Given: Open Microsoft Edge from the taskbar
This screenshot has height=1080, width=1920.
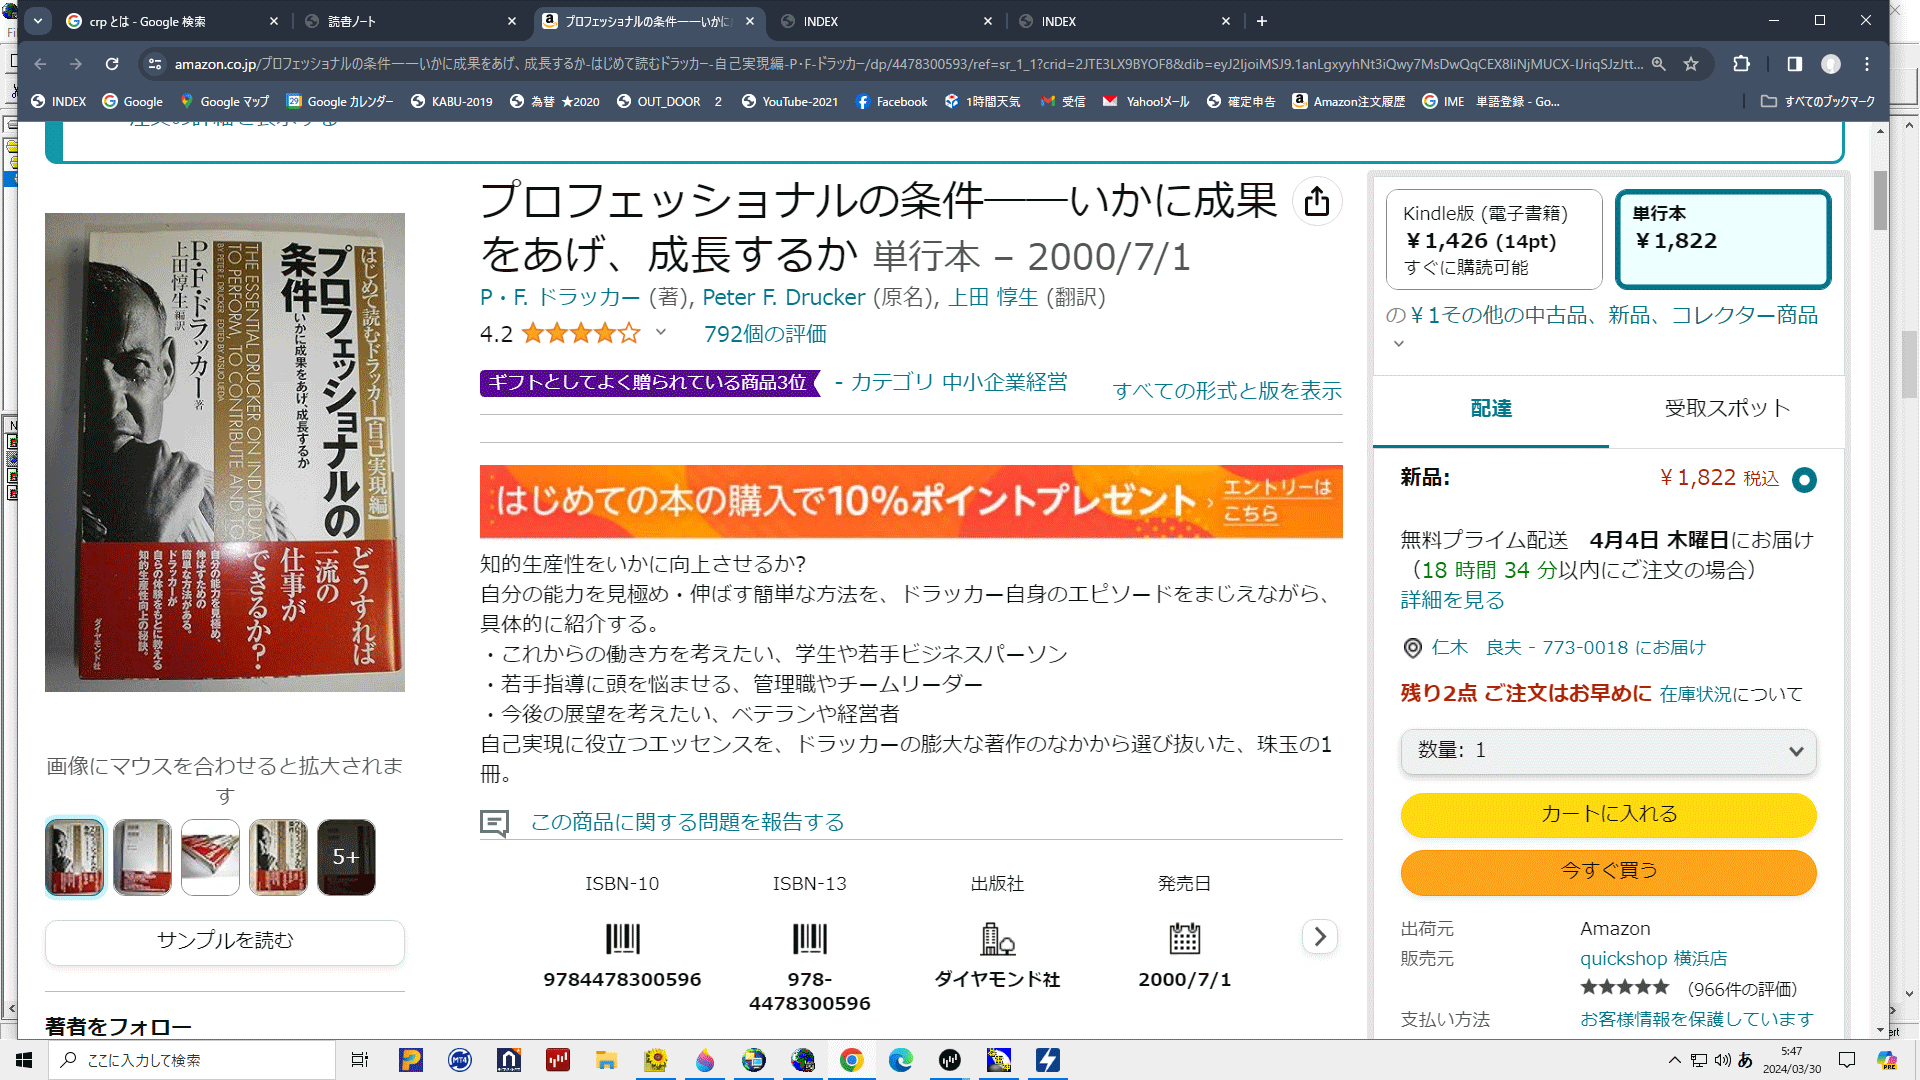Looking at the screenshot, I should 901,1060.
